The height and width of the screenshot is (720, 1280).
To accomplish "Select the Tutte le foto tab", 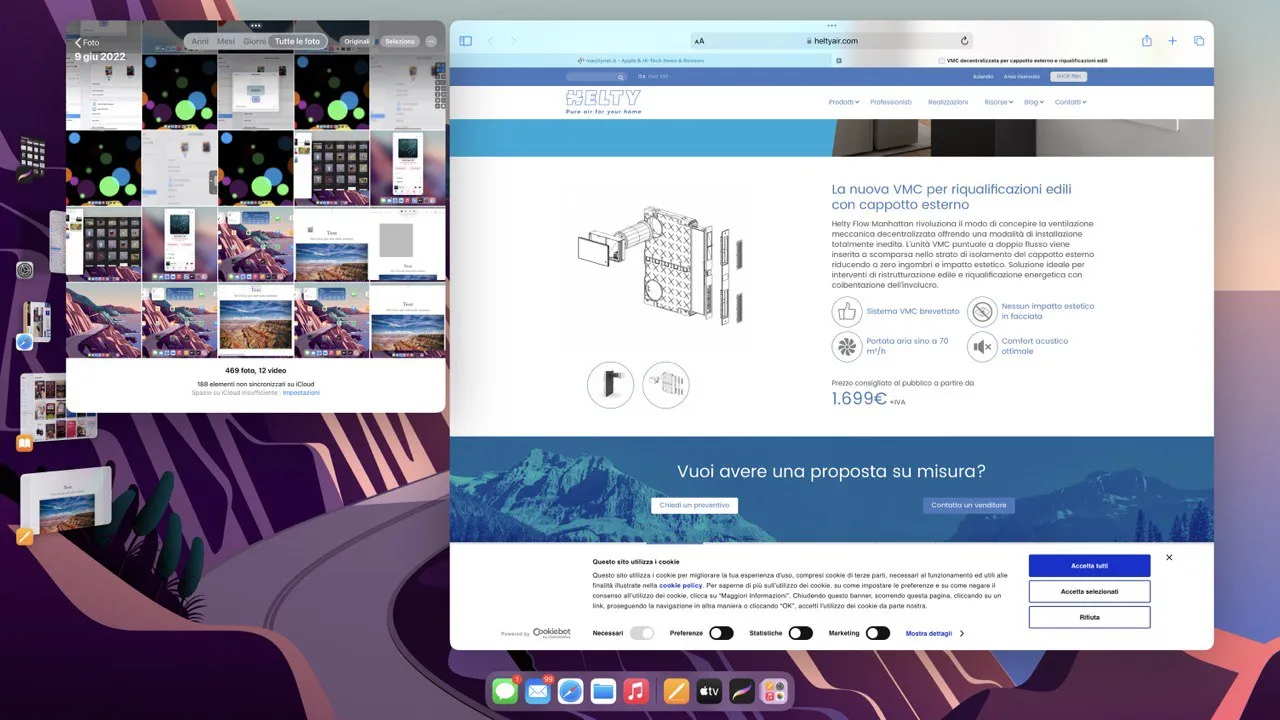I will pos(297,41).
